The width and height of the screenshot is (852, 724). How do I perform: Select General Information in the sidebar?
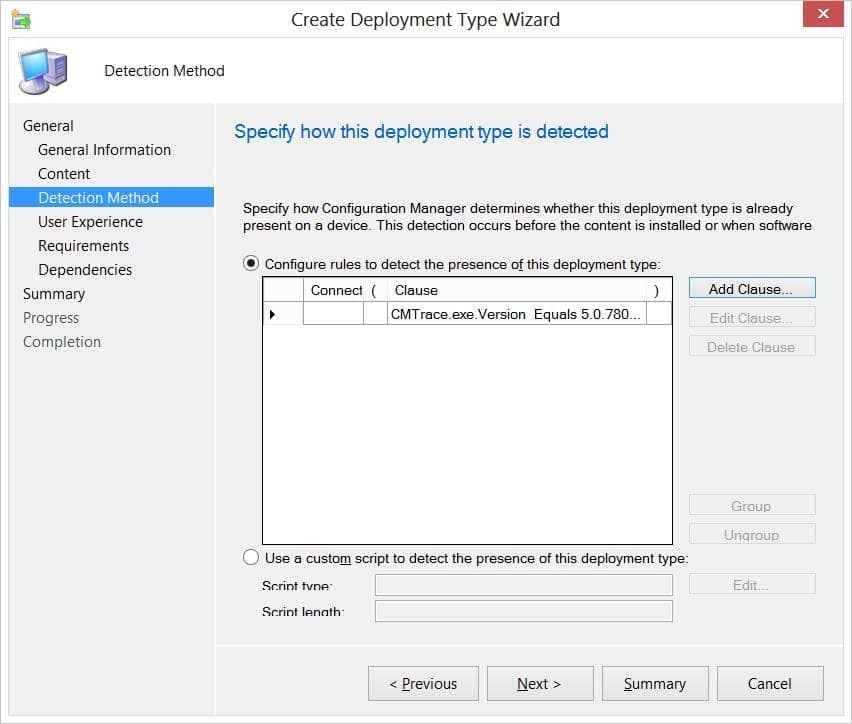[104, 149]
